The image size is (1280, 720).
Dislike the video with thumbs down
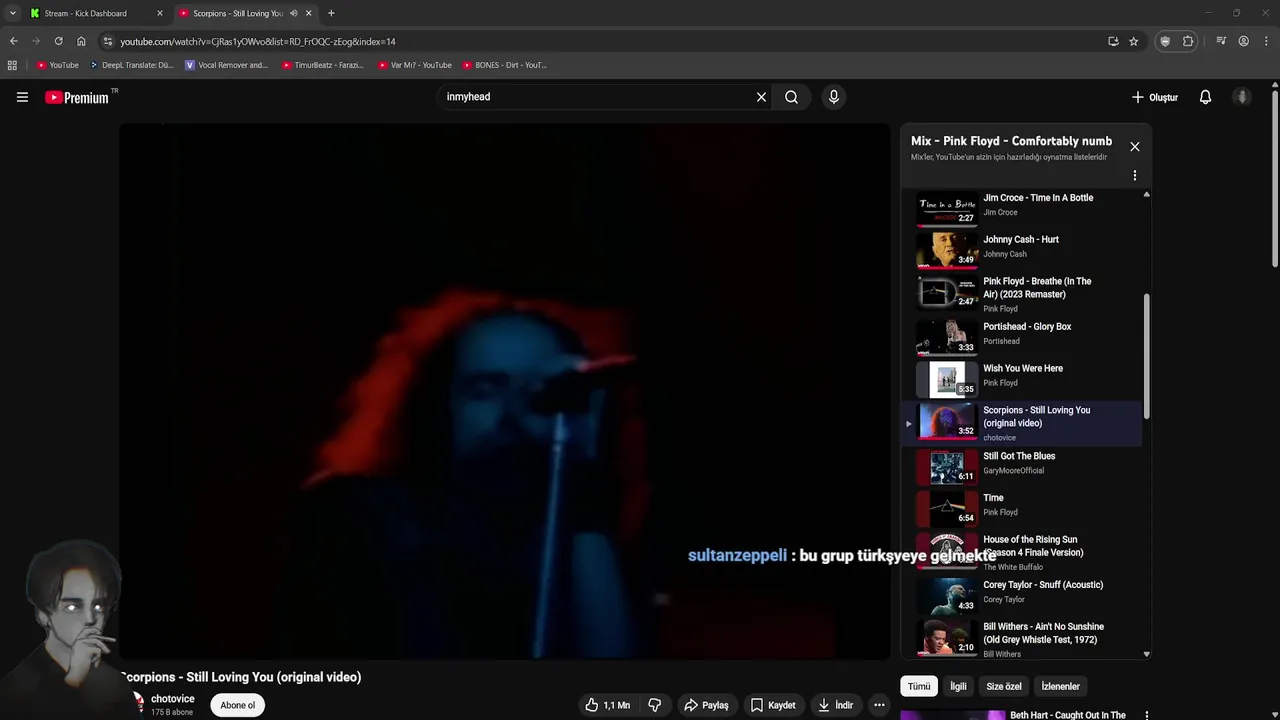[655, 705]
